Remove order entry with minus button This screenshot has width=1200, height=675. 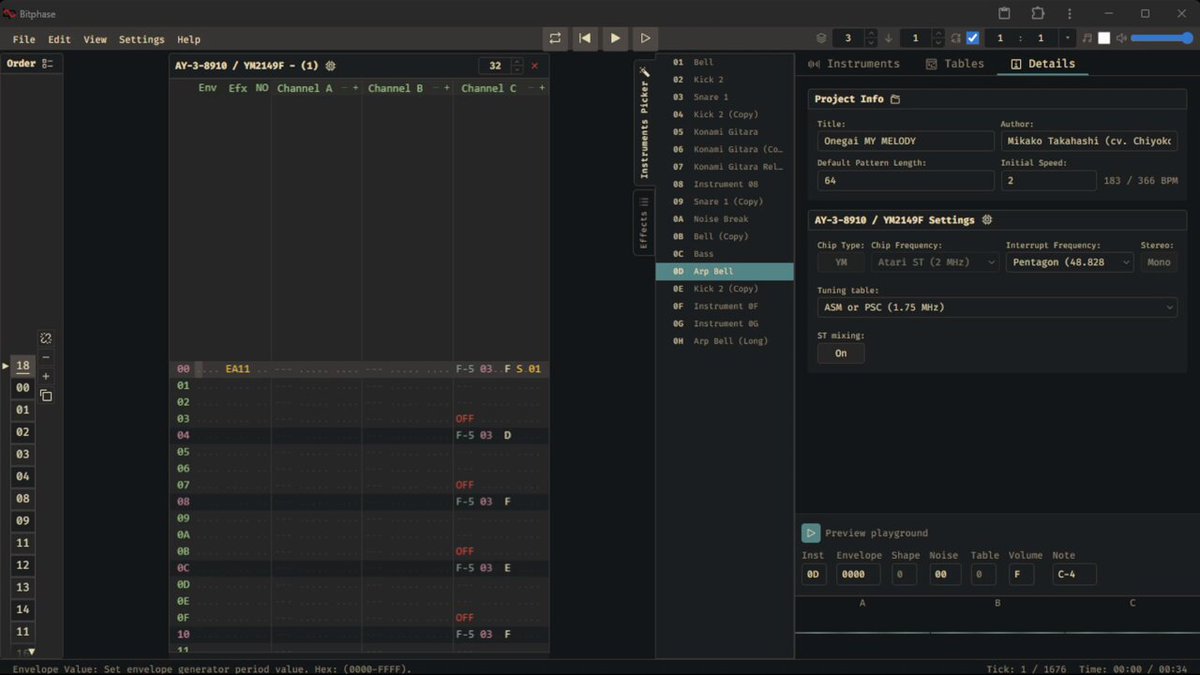(46, 358)
